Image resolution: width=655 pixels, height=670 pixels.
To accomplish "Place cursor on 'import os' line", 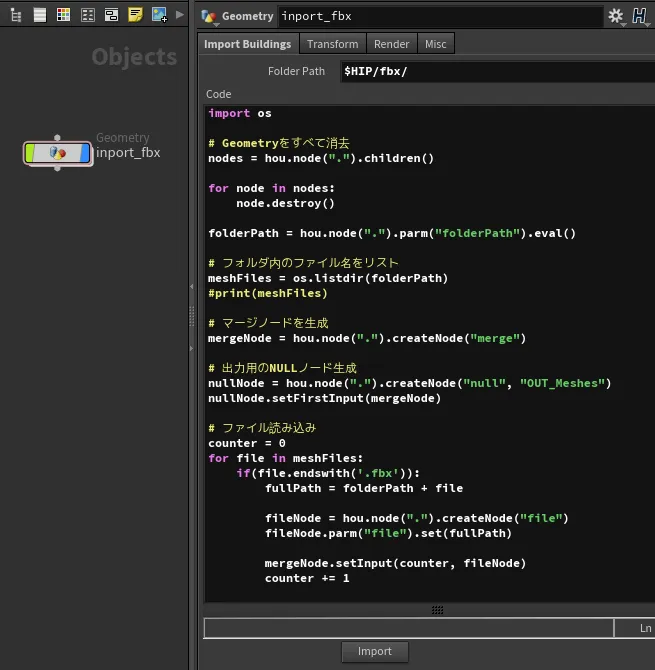I will [x=240, y=113].
